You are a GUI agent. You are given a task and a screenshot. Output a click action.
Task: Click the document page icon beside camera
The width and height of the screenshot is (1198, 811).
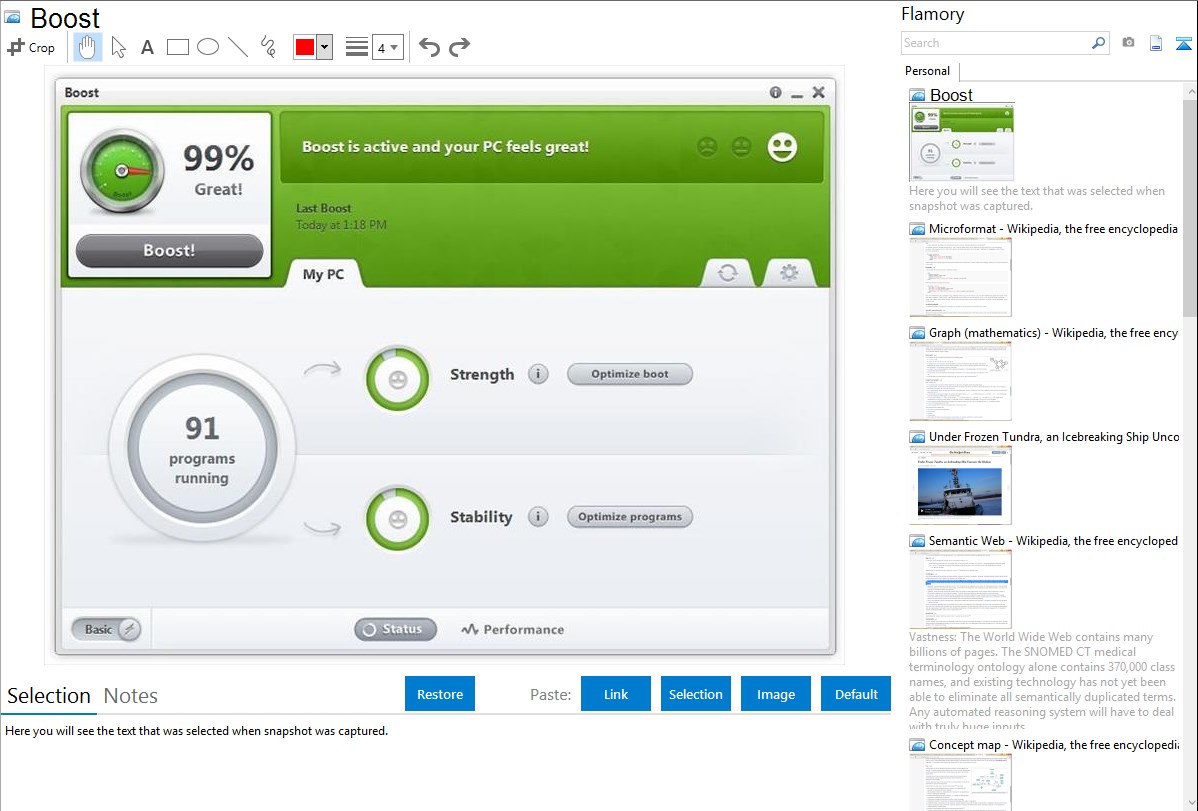(x=1156, y=43)
